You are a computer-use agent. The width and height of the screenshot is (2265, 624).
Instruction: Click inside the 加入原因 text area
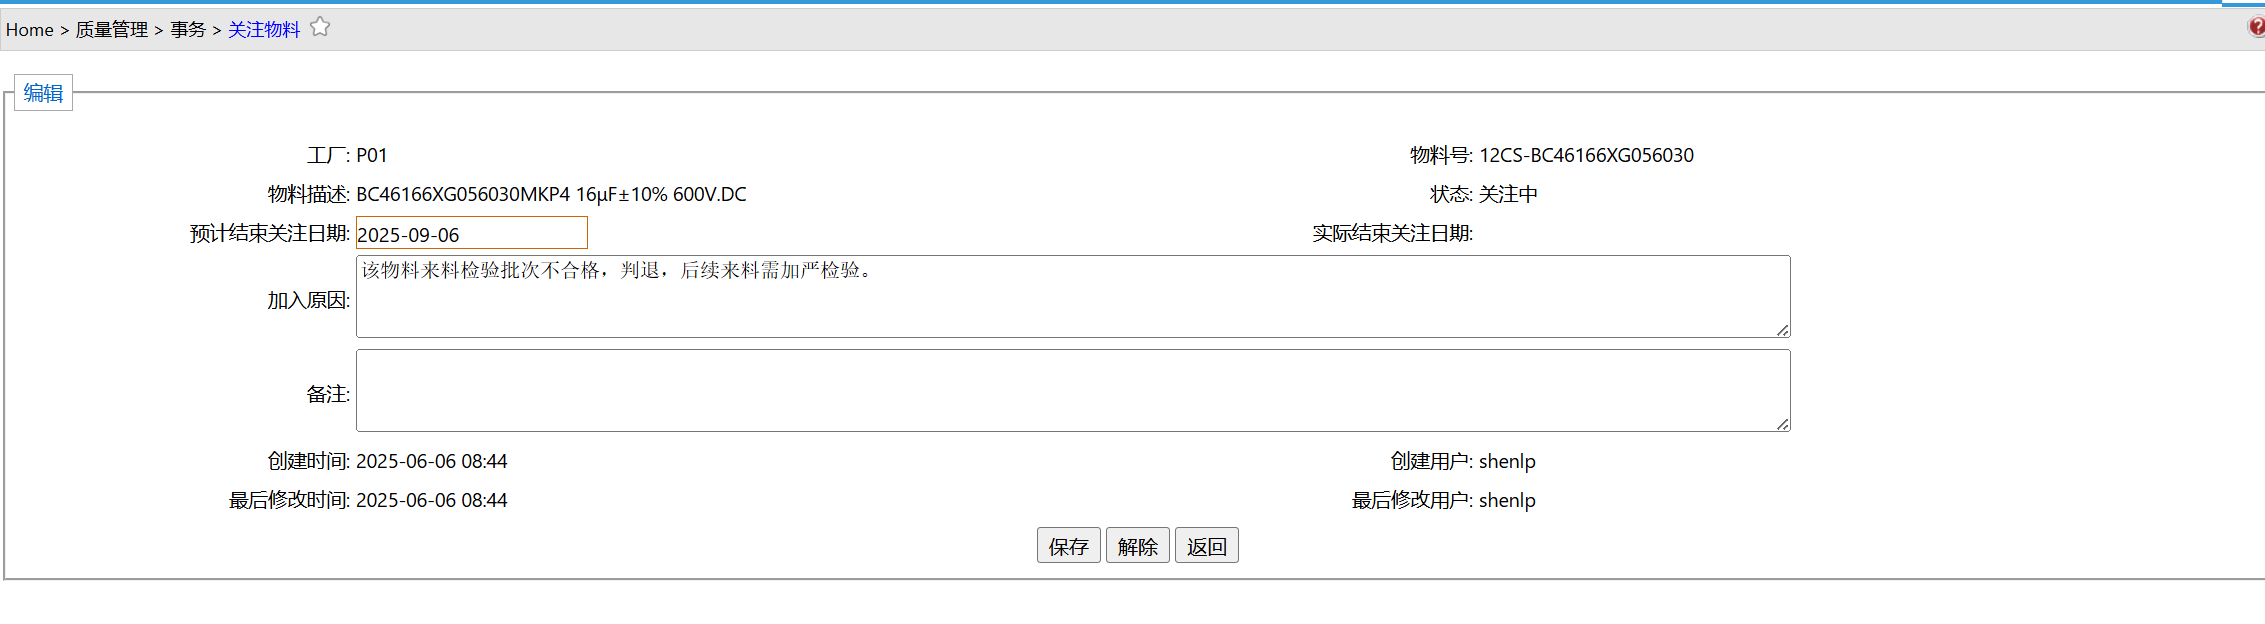[x=1073, y=296]
